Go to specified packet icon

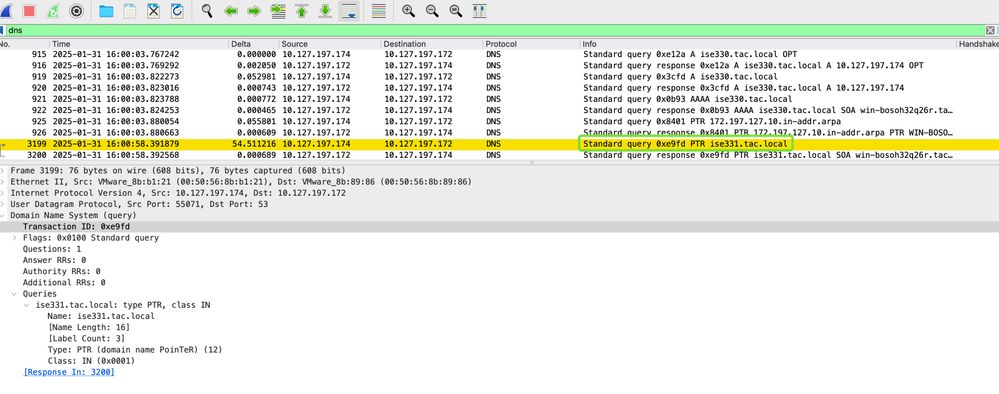click(x=278, y=10)
